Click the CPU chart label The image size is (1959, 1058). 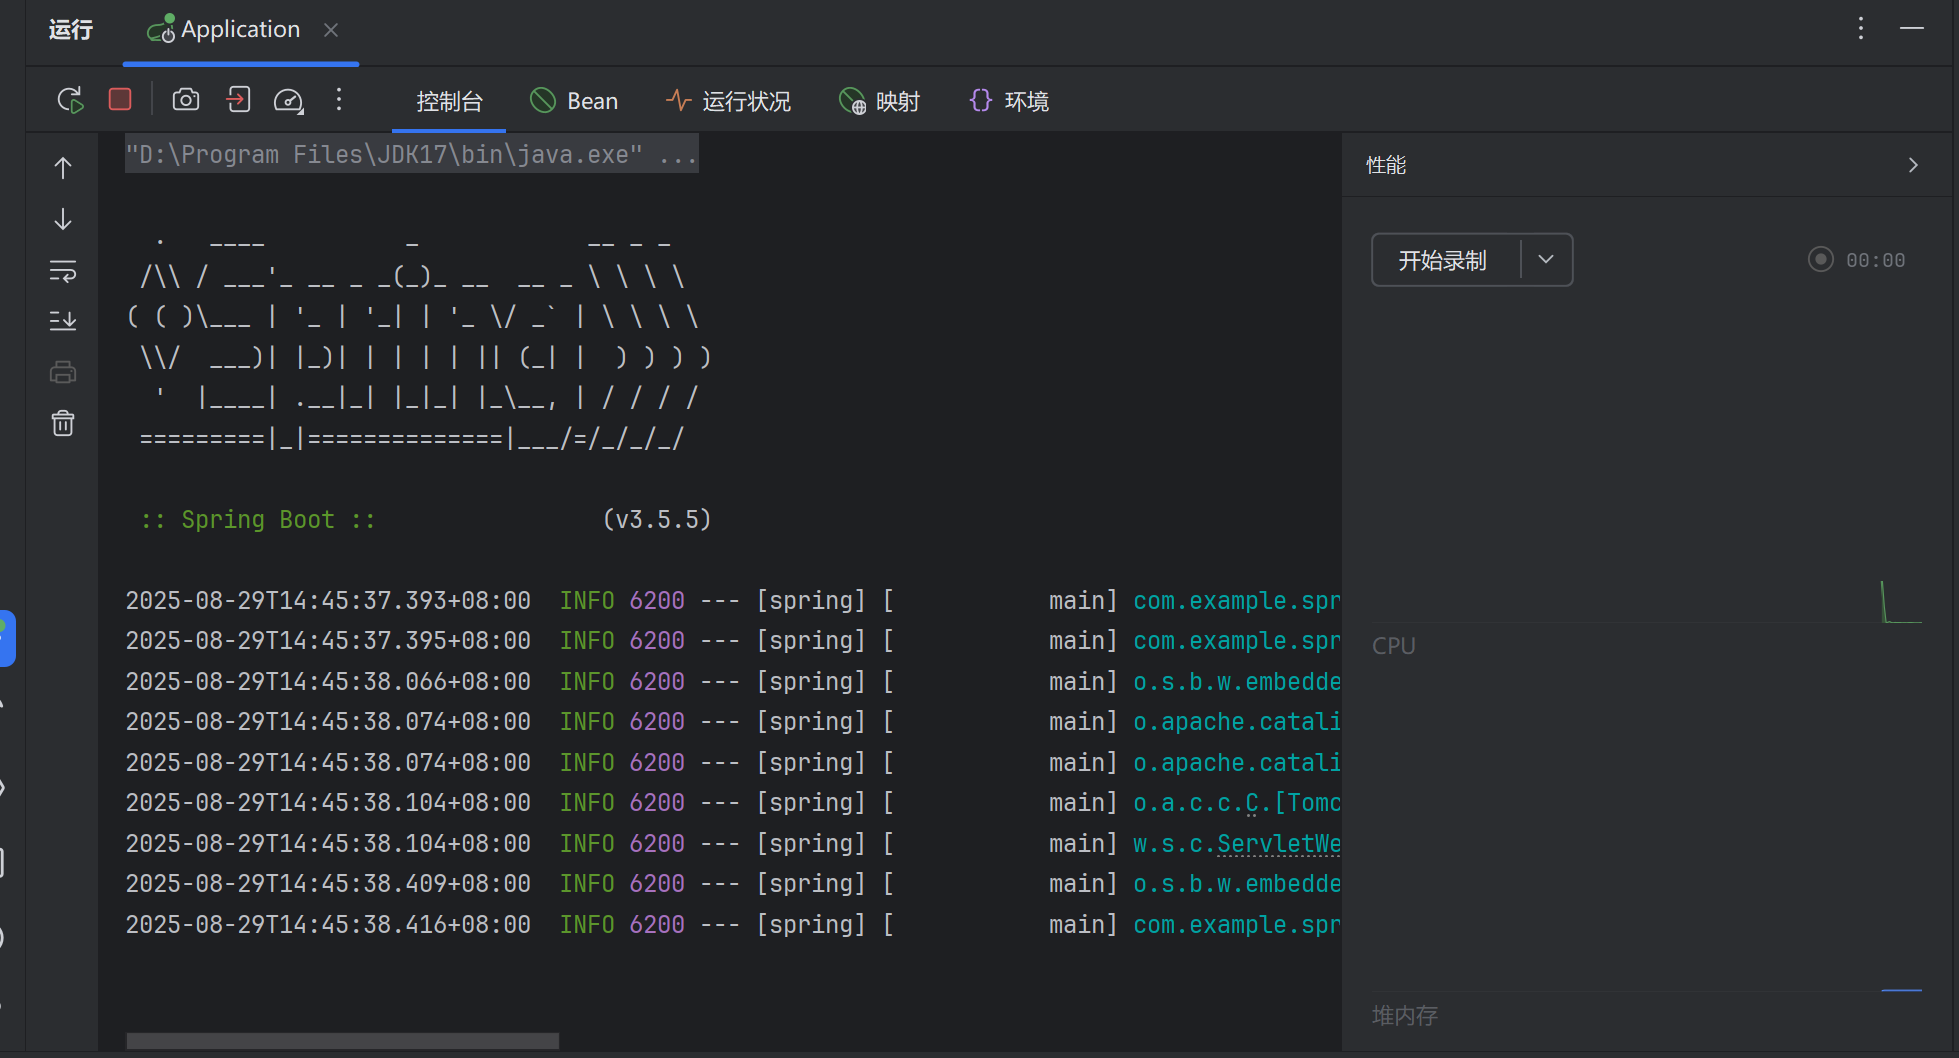click(x=1393, y=646)
